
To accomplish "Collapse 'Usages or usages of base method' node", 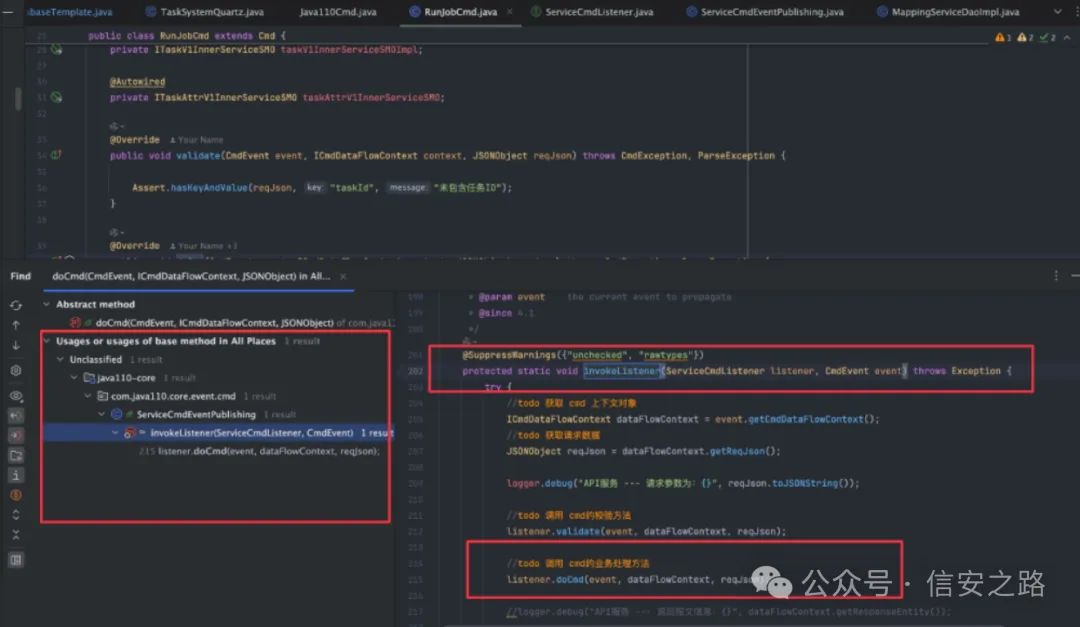I will coord(46,341).
